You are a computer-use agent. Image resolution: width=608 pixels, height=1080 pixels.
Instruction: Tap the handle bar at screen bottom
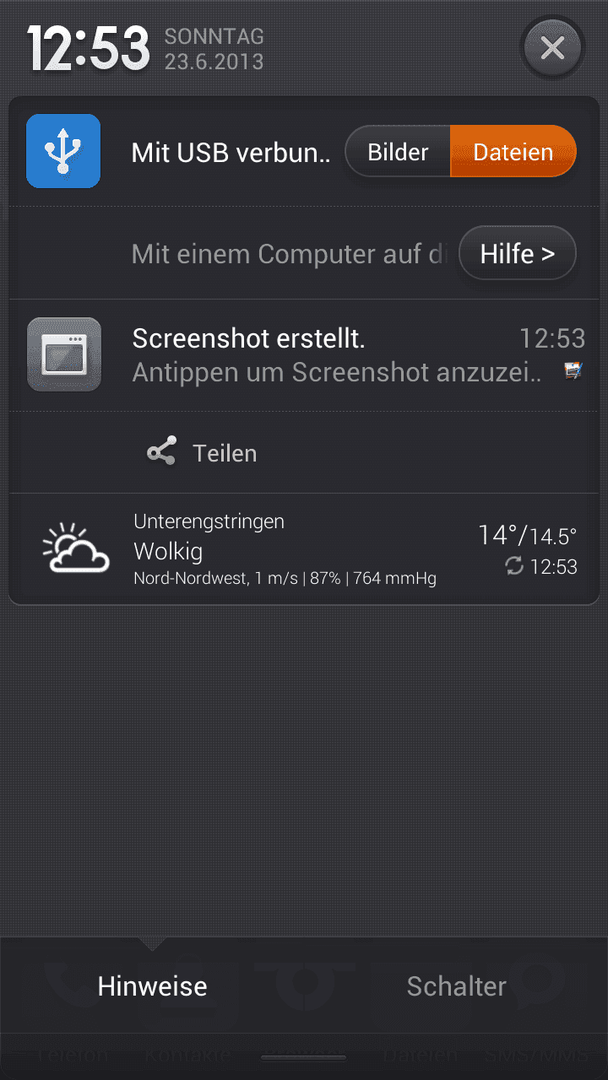point(304,1058)
